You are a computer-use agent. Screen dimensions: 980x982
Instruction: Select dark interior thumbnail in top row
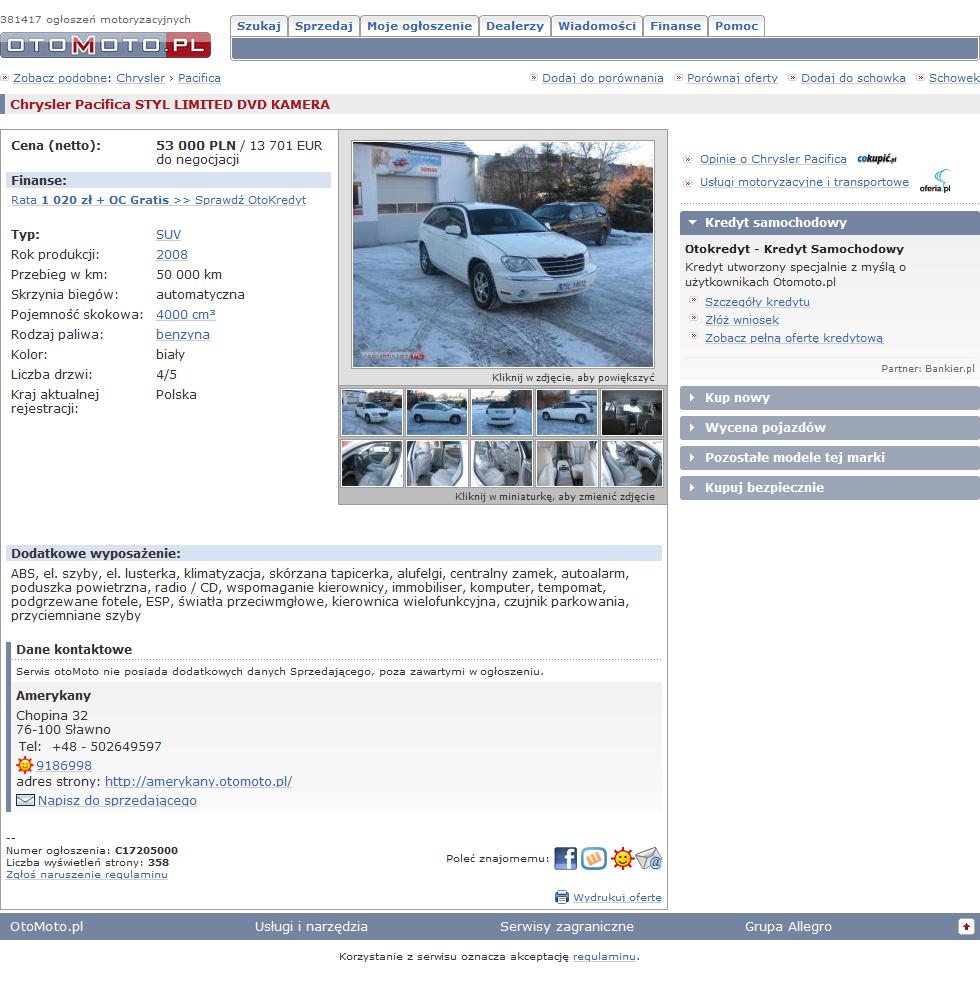pyautogui.click(x=632, y=412)
